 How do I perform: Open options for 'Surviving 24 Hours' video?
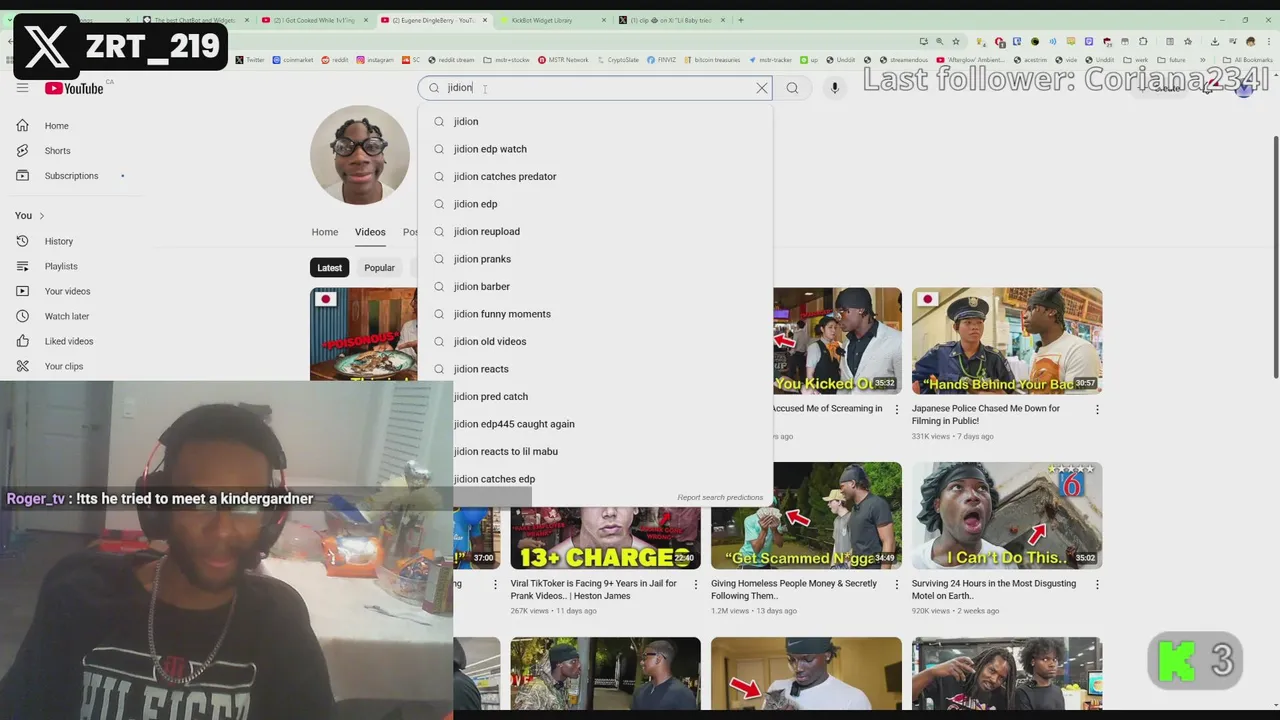(1097, 584)
